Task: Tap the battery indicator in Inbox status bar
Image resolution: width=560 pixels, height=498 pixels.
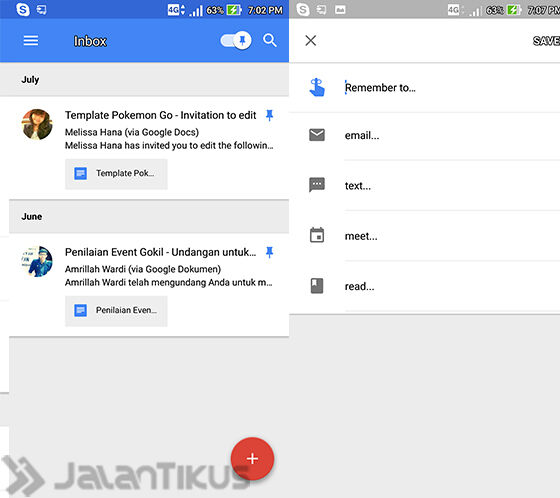Action: [234, 10]
